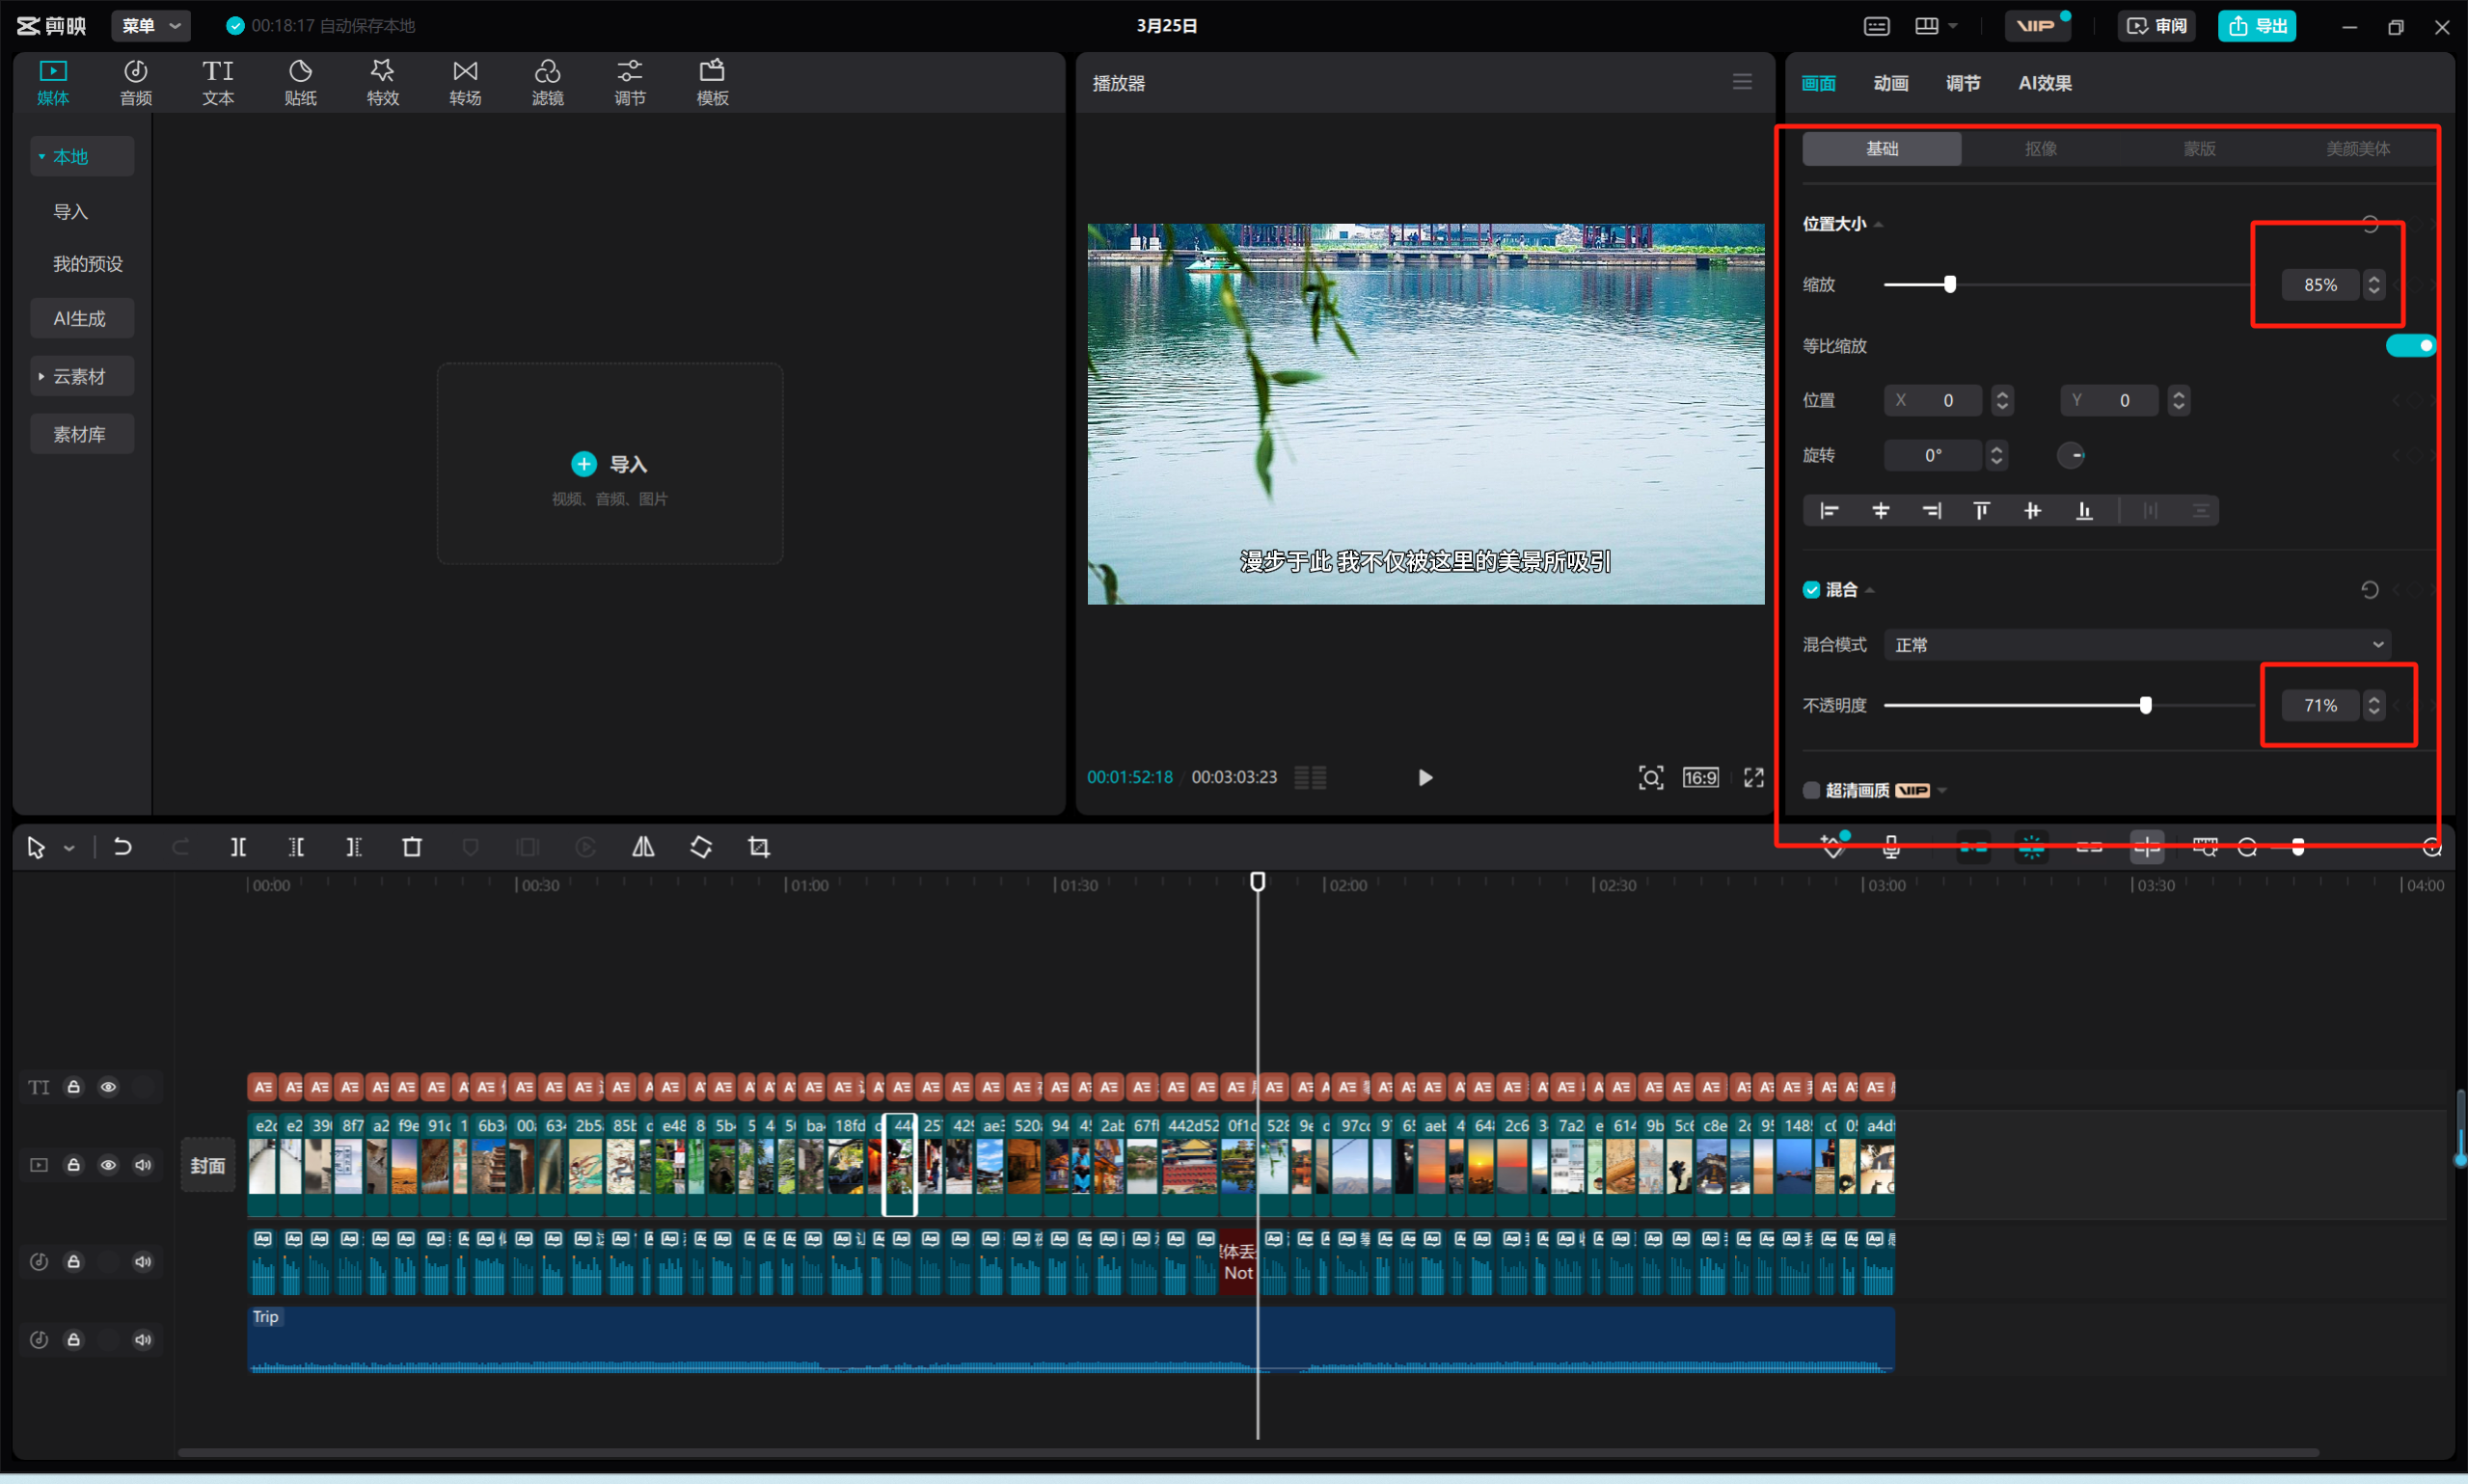Click the mirror flip icon
Viewport: 2468px width, 1484px height.
coord(643,847)
